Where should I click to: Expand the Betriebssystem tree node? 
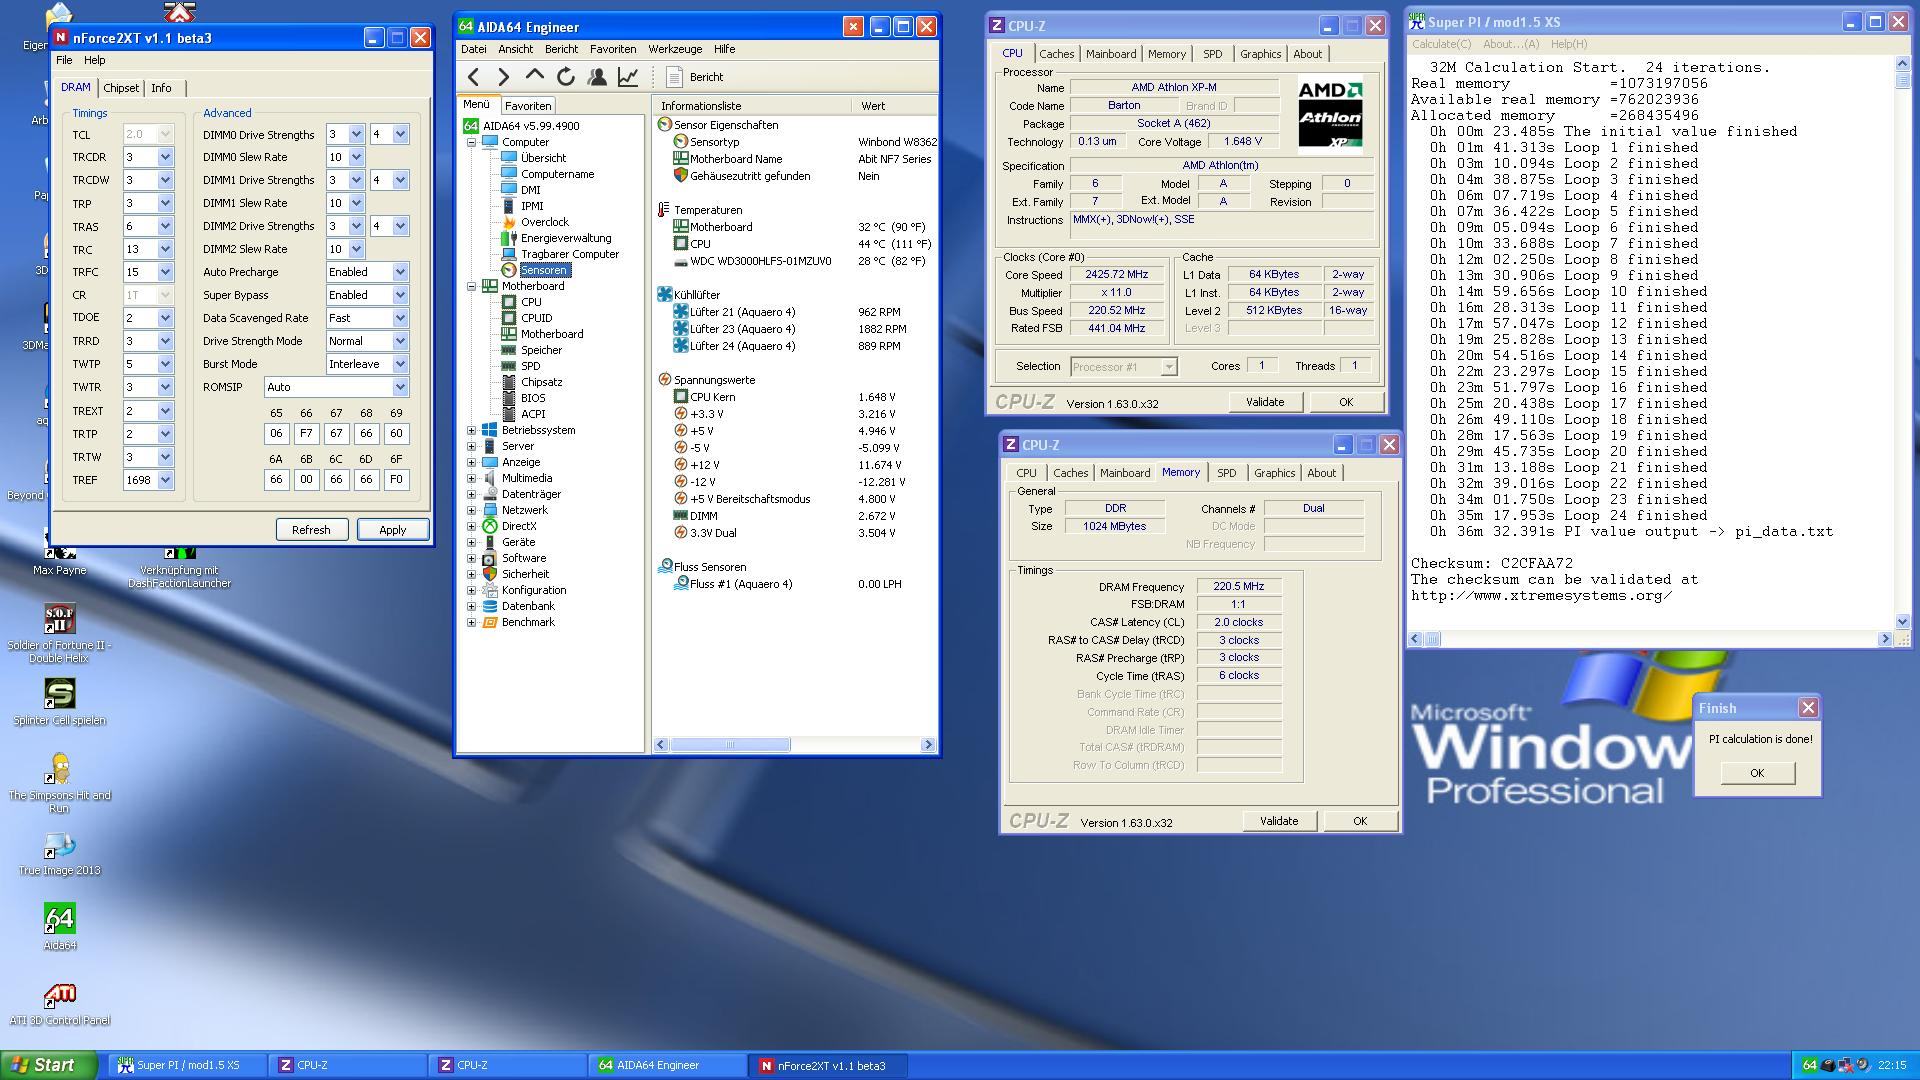tap(472, 430)
